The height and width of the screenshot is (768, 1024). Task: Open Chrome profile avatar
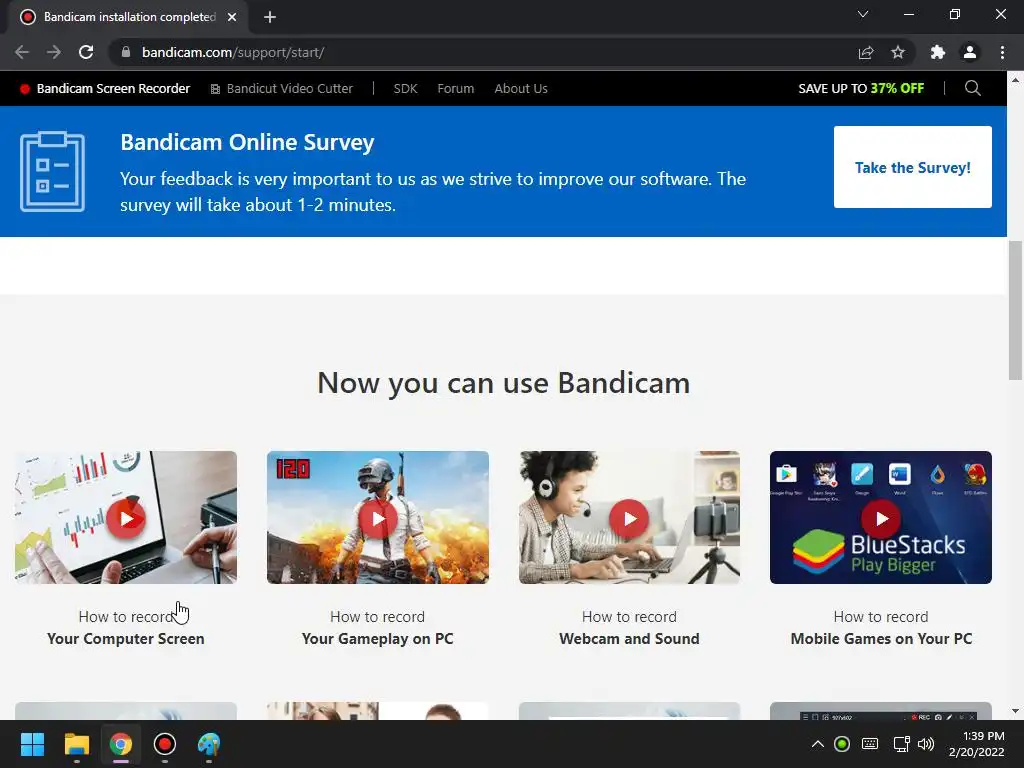tap(970, 52)
